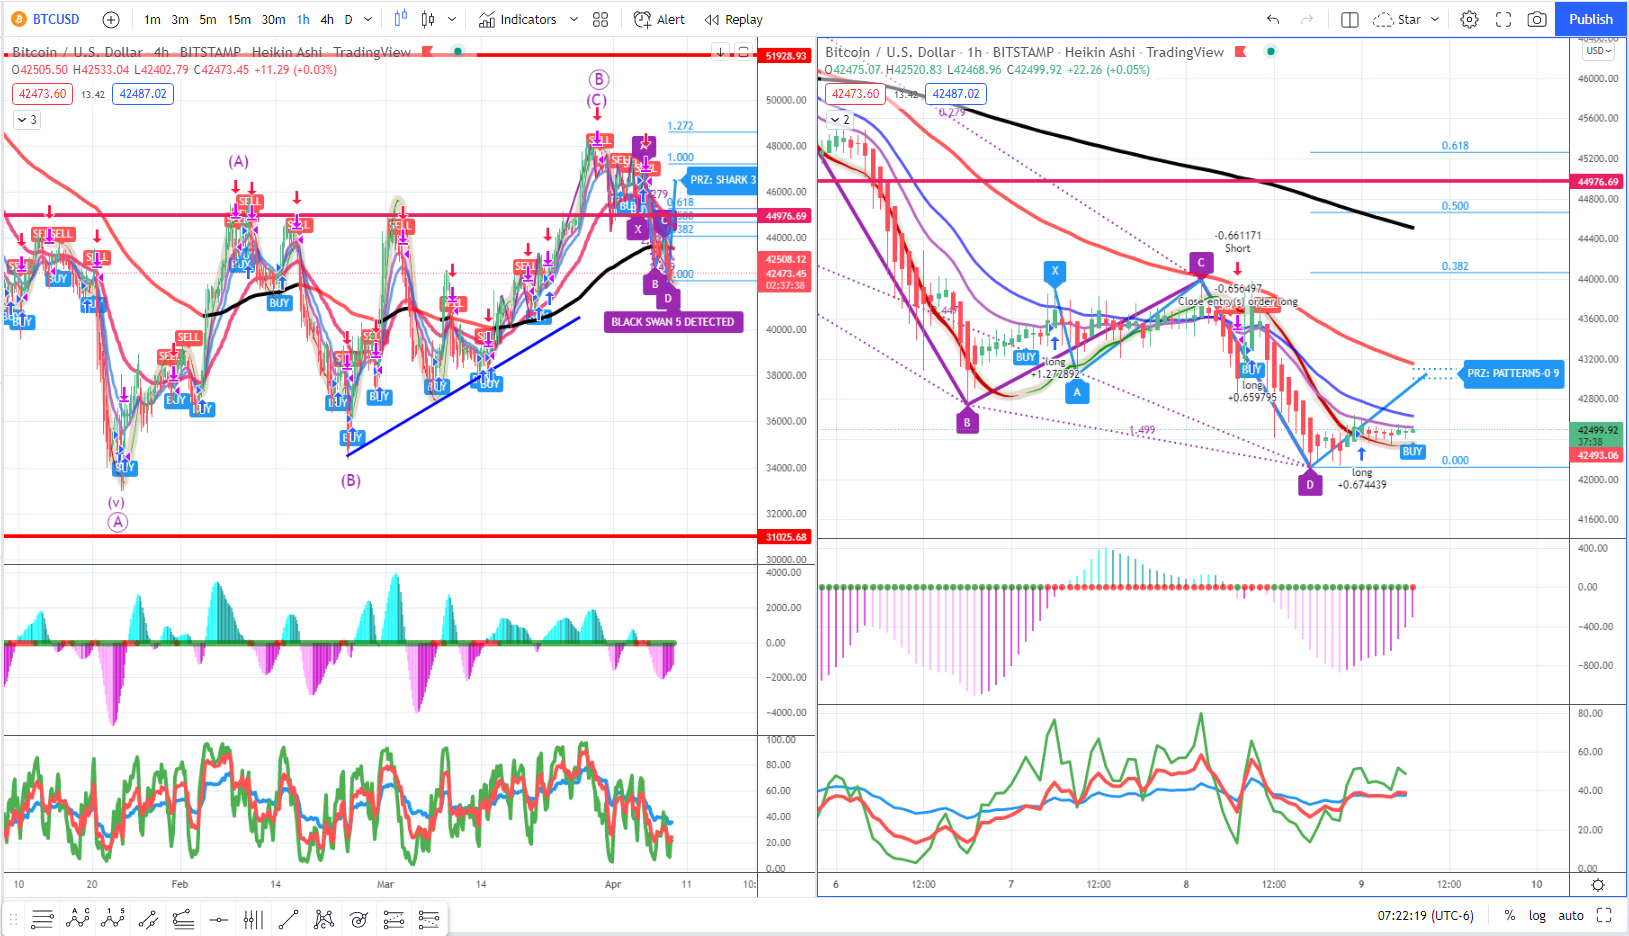Viewport: 1629px width, 936px height.
Task: Click the hollow candles chart type icon
Action: click(x=428, y=19)
